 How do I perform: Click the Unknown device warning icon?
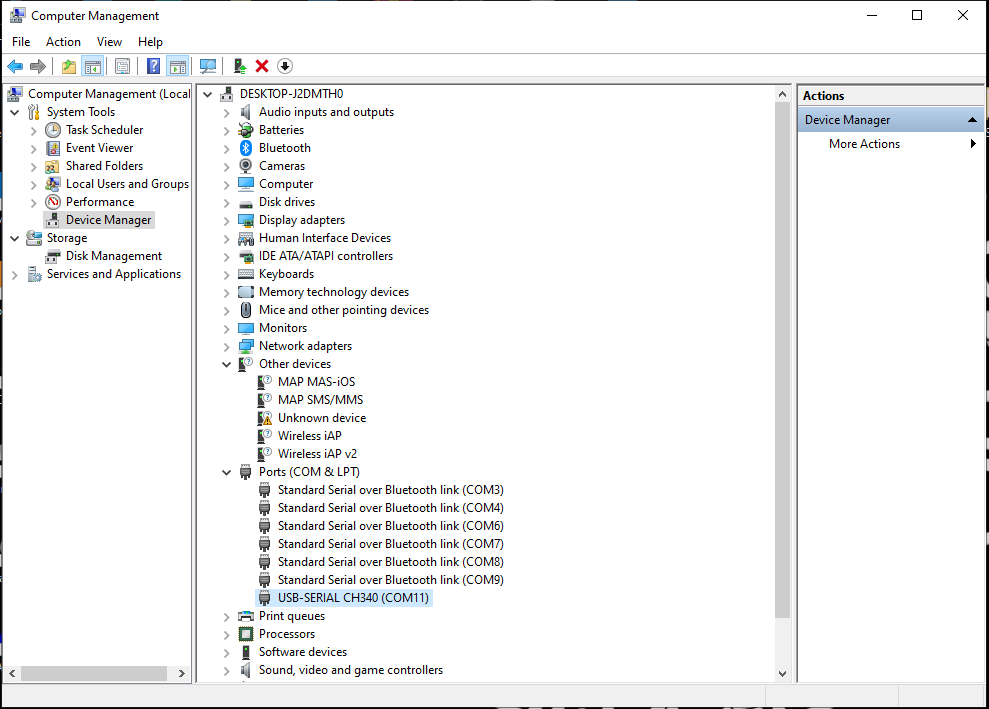[x=265, y=418]
